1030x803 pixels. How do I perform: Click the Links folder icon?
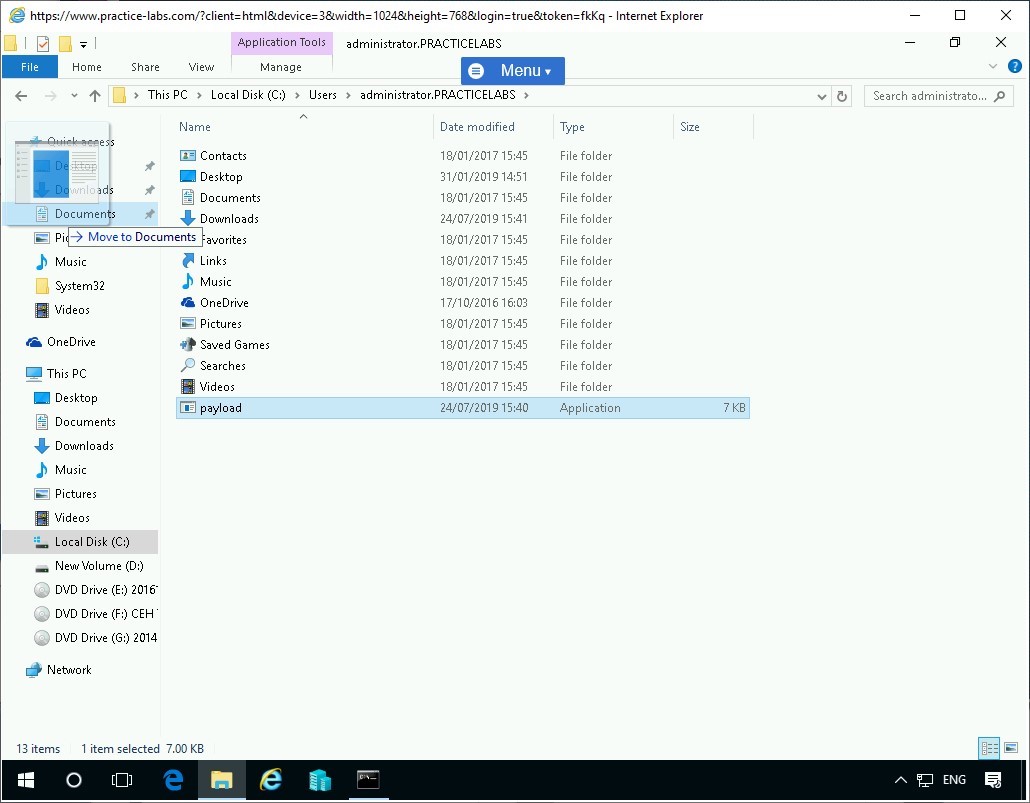(x=188, y=261)
